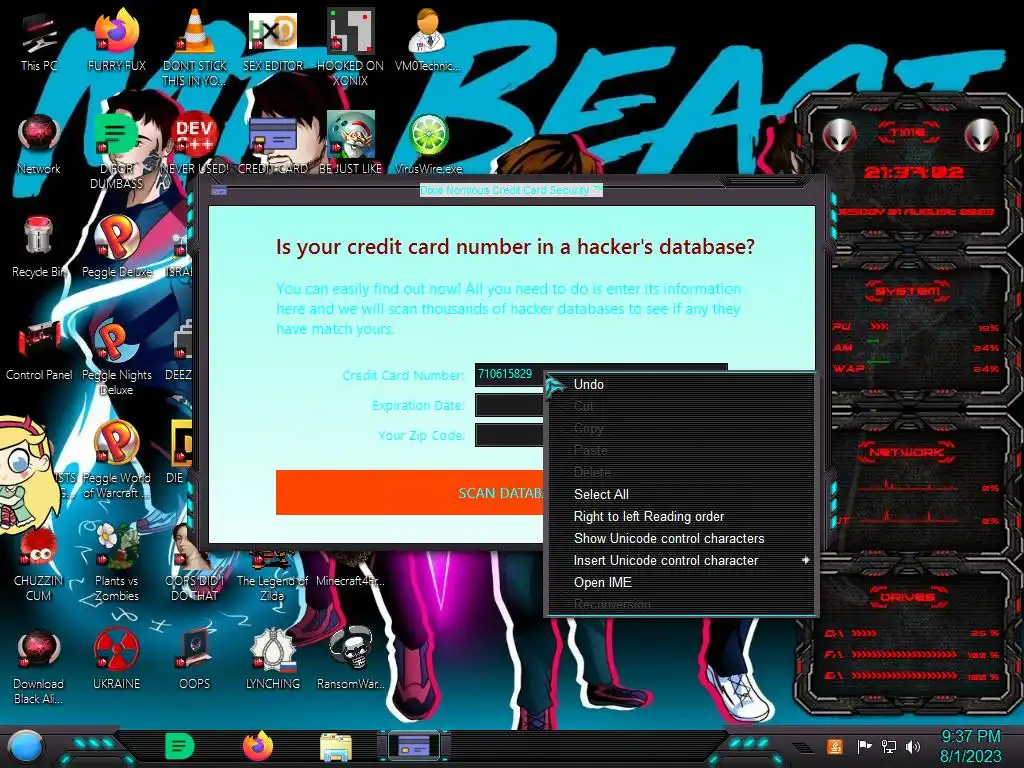Open the CHUZZIN CUM desktop icon
This screenshot has height=768, width=1024.
[x=39, y=566]
